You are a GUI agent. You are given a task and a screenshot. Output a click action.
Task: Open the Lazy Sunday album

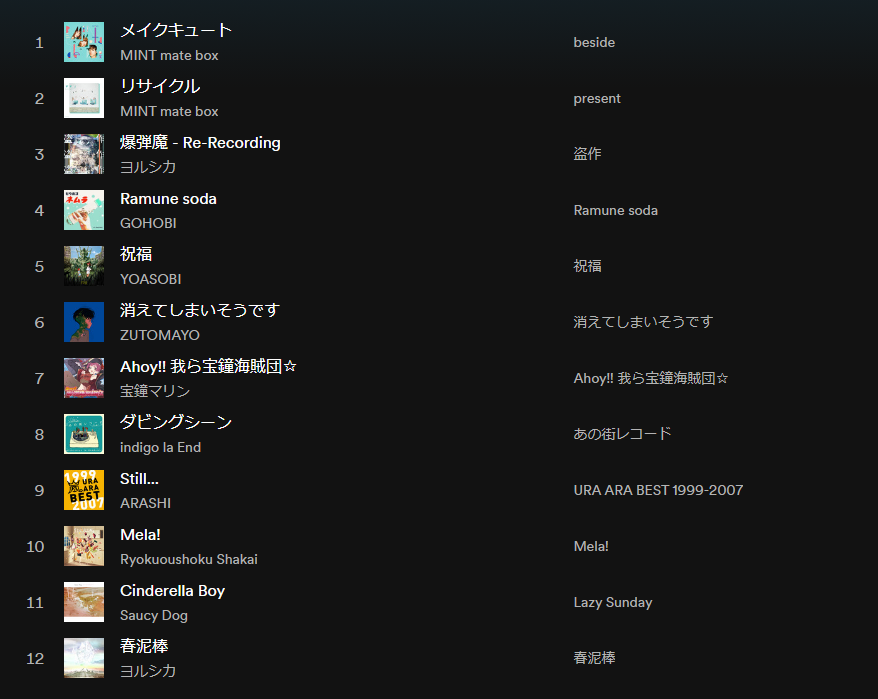coord(613,603)
